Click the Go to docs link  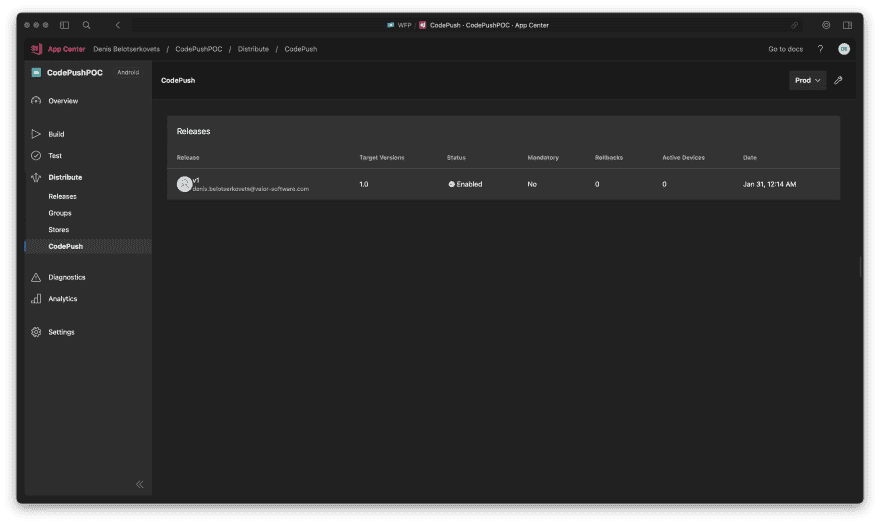pos(785,49)
